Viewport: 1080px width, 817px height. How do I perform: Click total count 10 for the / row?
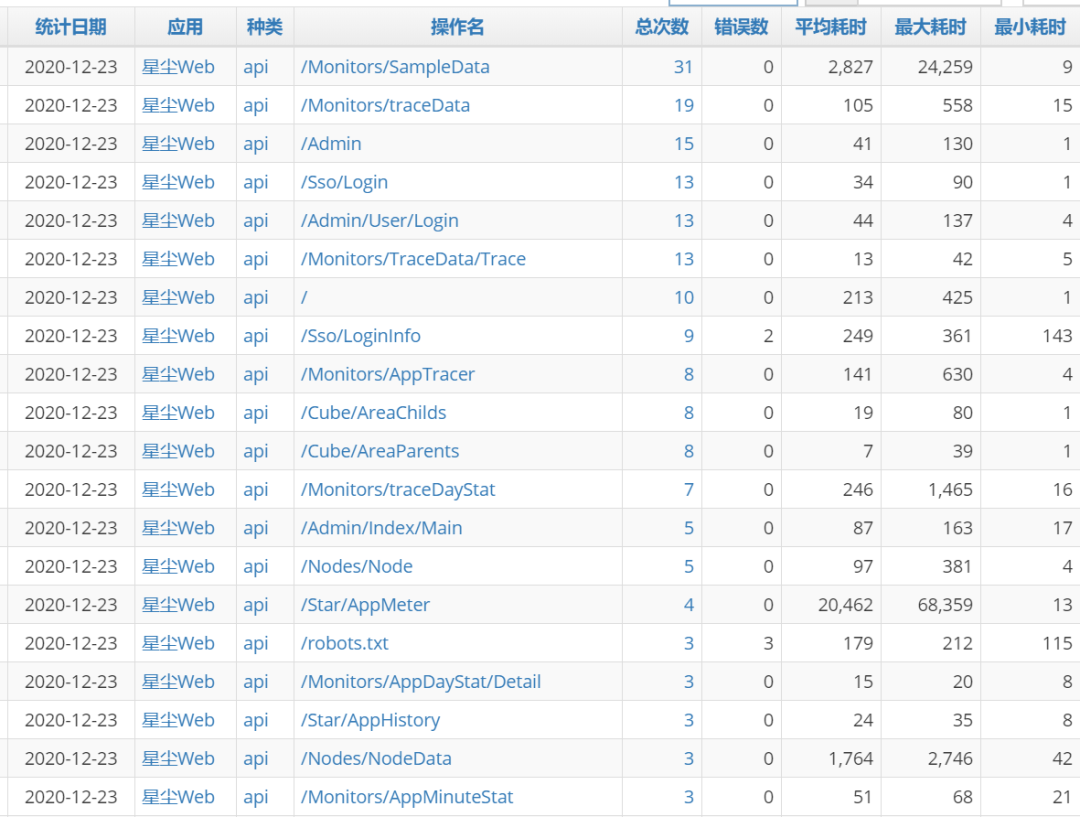[x=683, y=298]
